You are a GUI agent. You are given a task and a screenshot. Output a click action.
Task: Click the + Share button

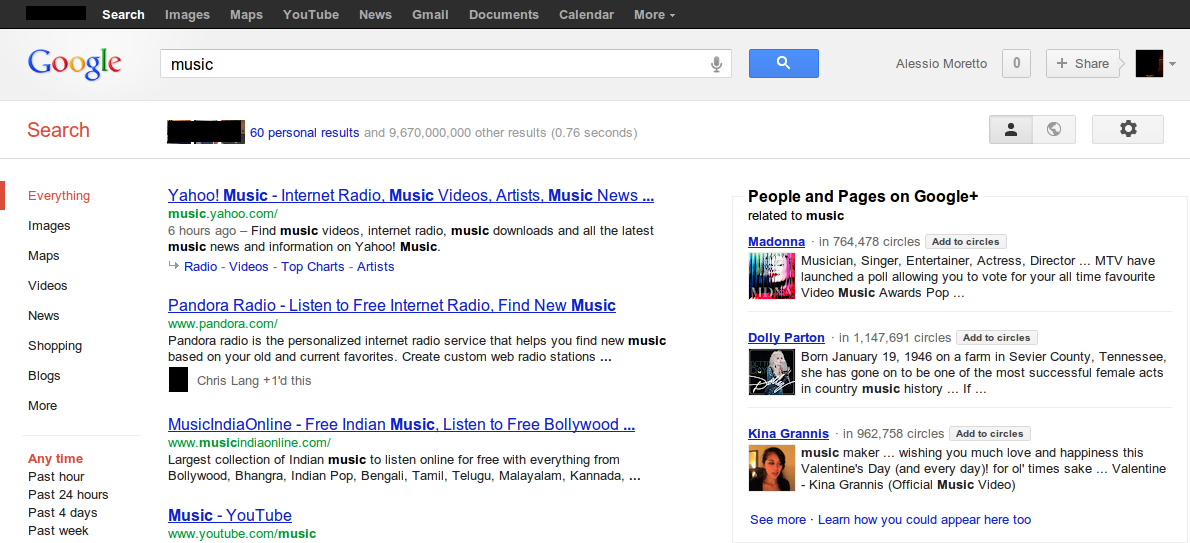point(1082,63)
